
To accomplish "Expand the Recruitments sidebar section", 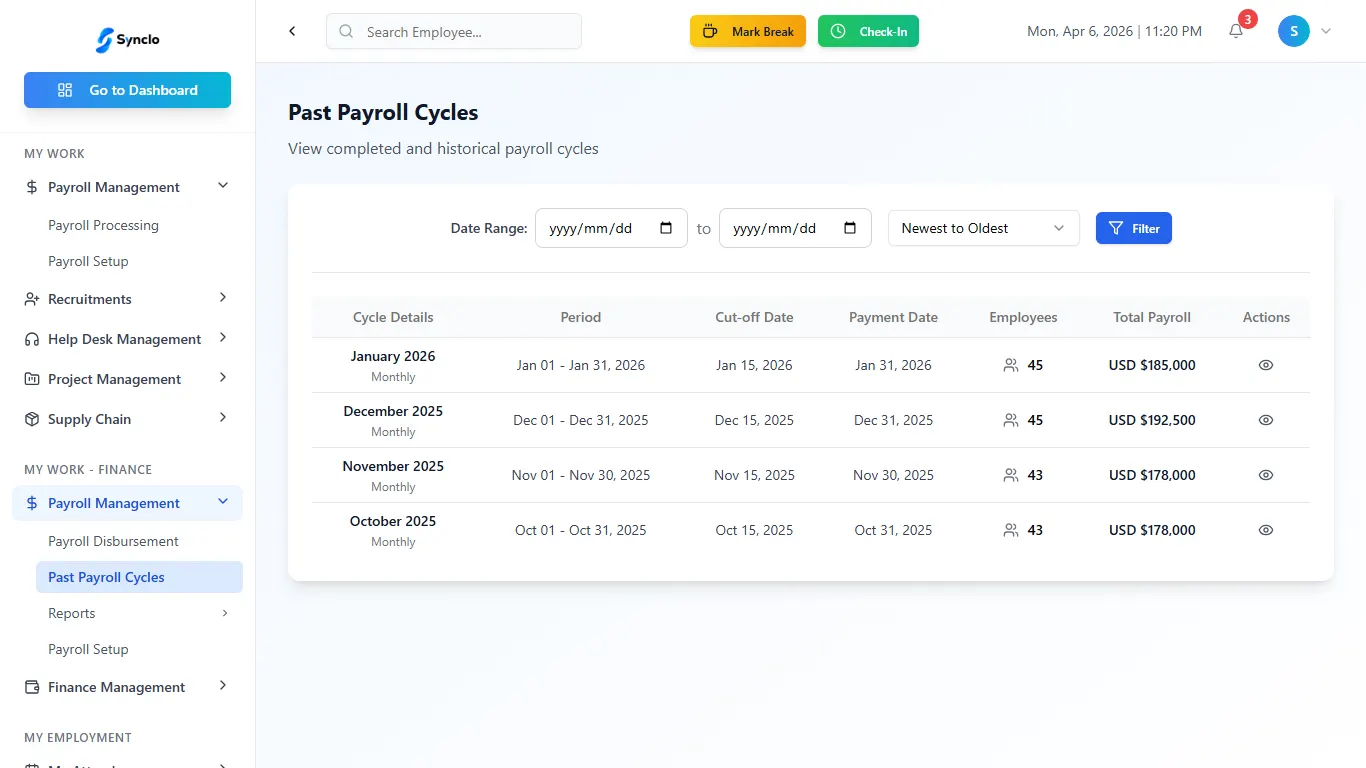I will (127, 299).
